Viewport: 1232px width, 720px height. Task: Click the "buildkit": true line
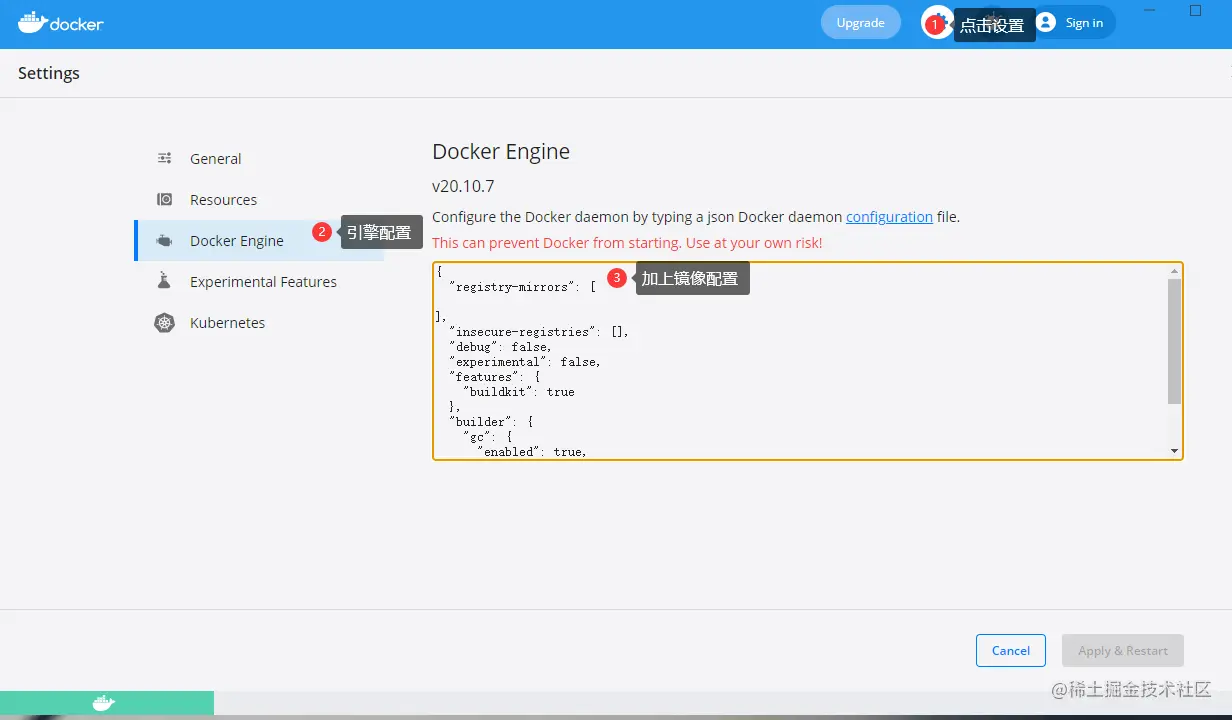(518, 392)
